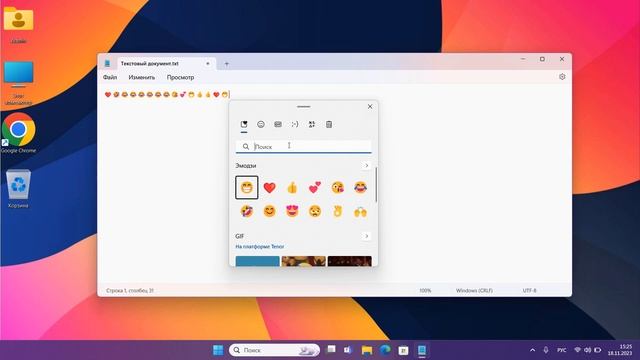The width and height of the screenshot is (640, 360).
Task: Click the microphone tray icon
Action: coord(546,350)
